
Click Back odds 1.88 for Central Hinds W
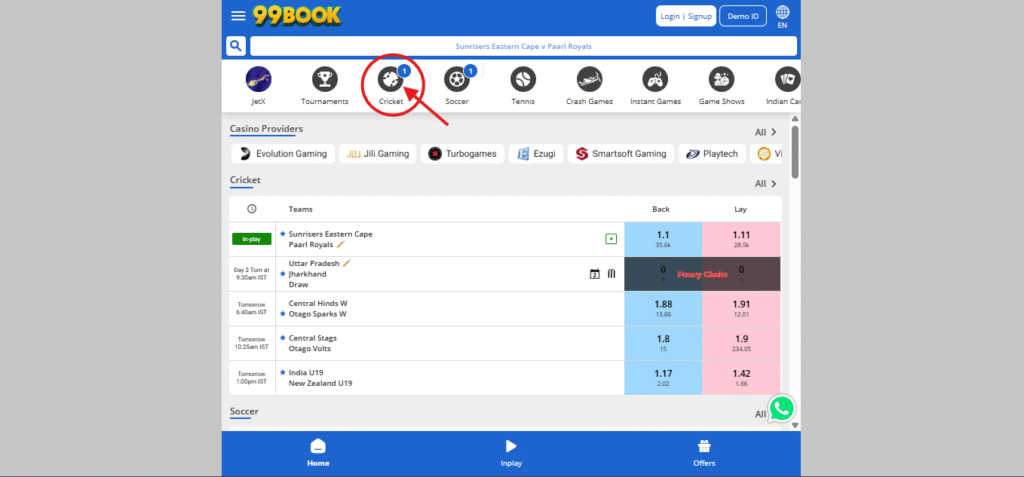point(663,308)
